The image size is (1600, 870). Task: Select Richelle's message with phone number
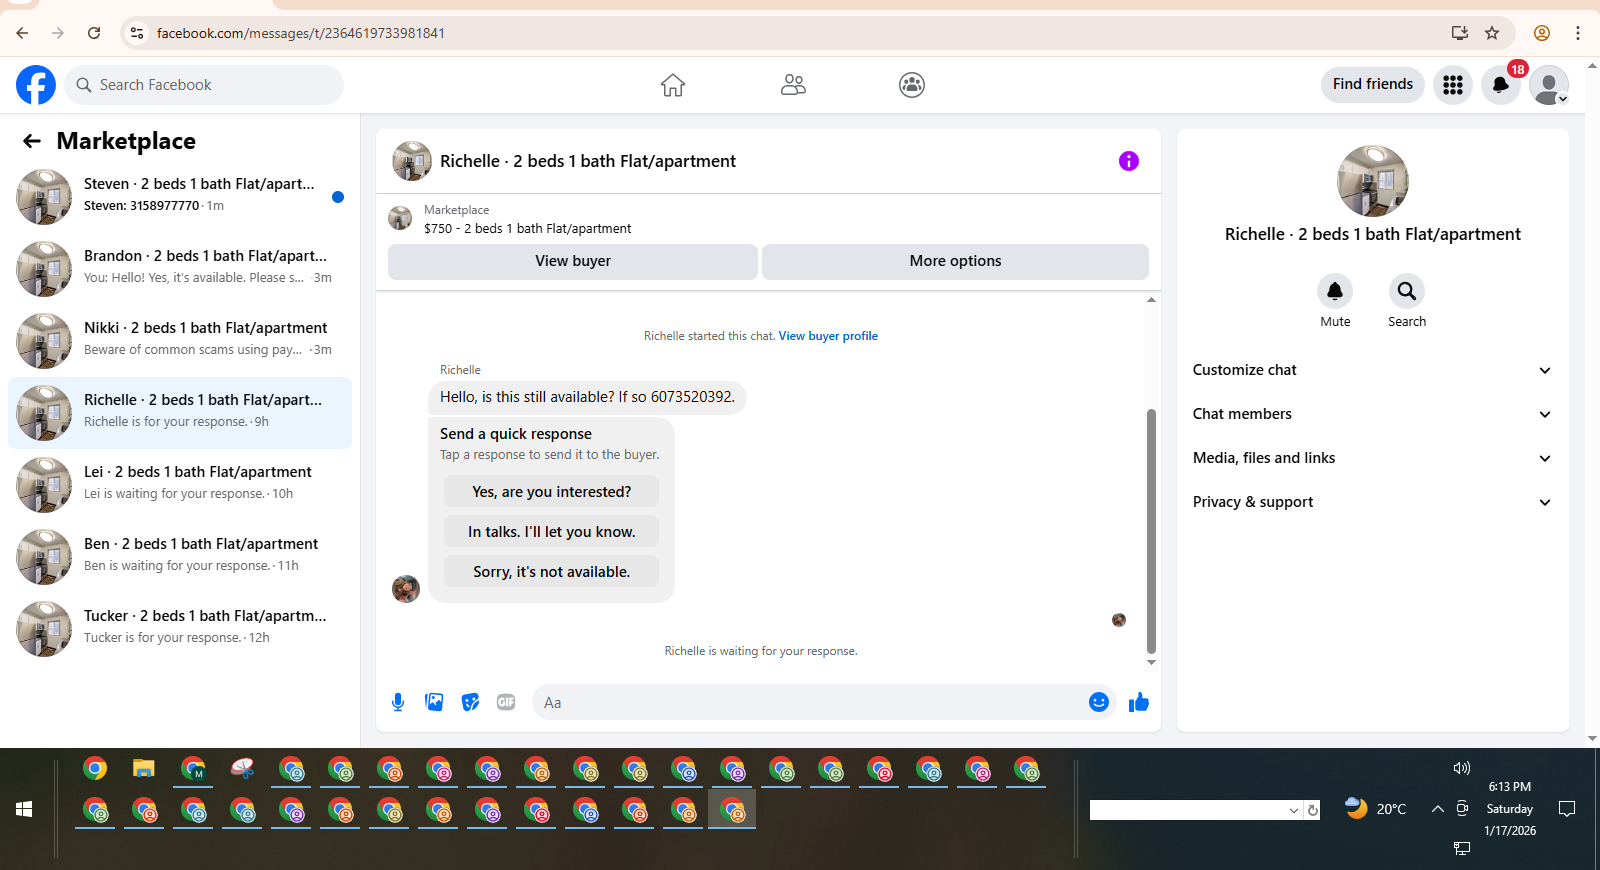(x=587, y=397)
